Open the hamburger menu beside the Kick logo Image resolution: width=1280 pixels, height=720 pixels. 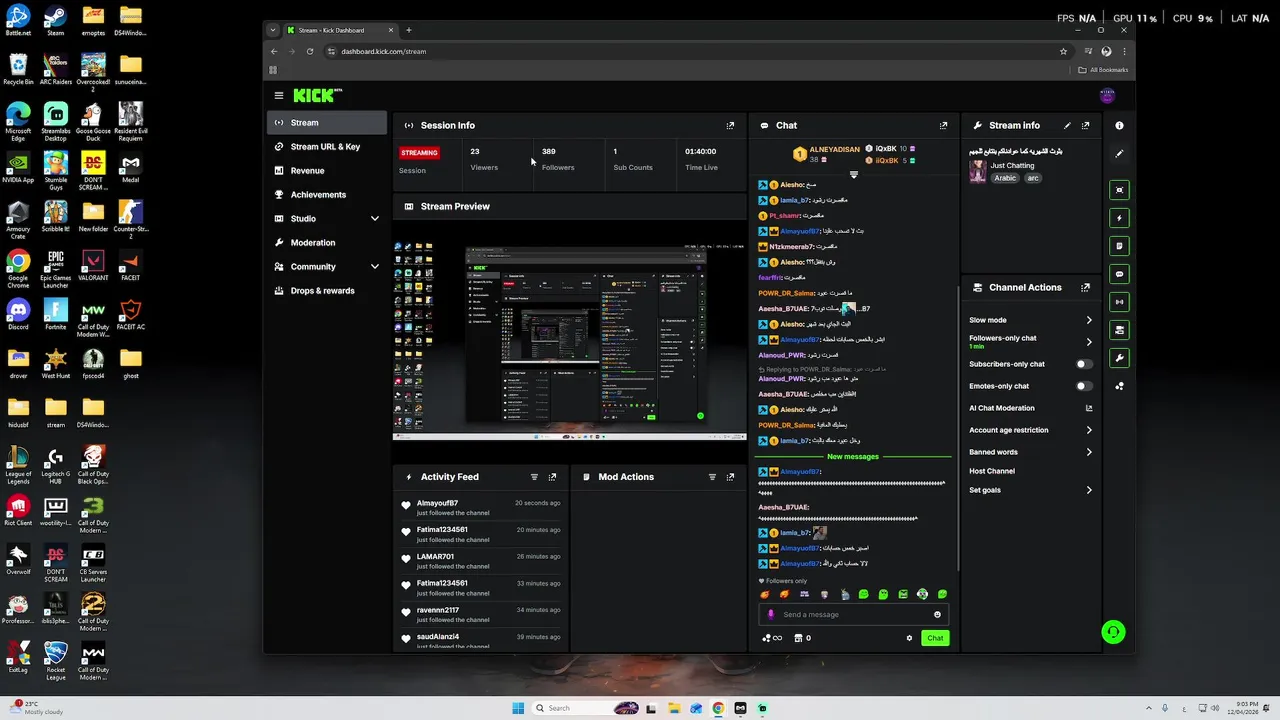click(x=279, y=95)
